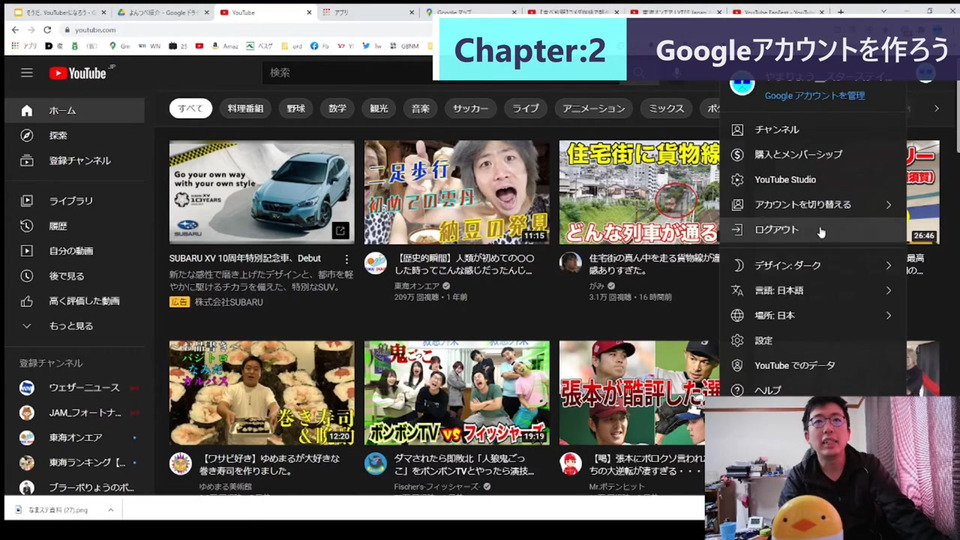Select the ミックス filter chip

click(x=666, y=108)
